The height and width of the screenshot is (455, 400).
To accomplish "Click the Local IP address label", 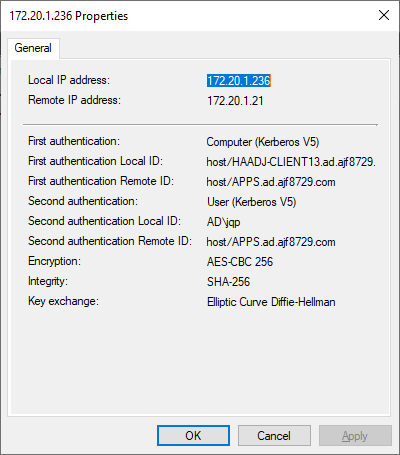I will 69,80.
